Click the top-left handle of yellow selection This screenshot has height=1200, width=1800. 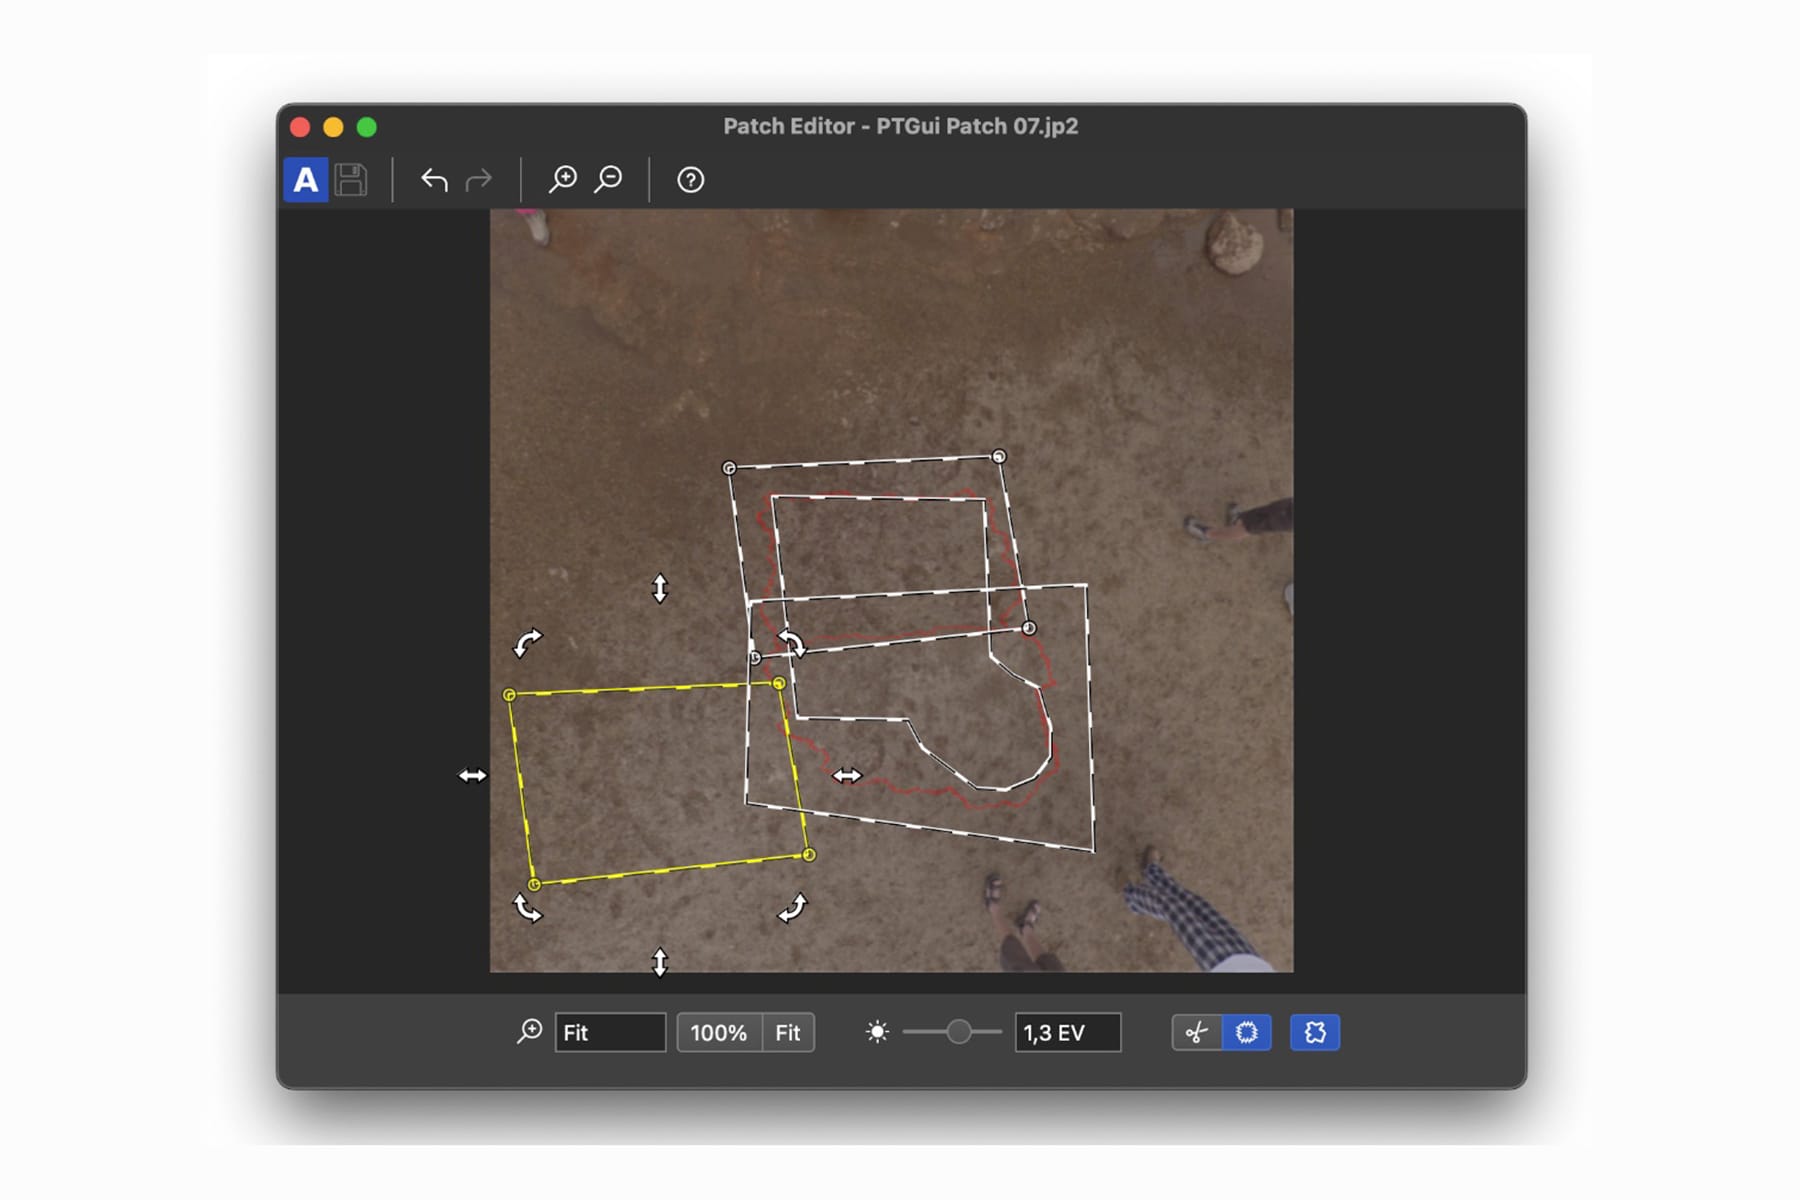(x=510, y=695)
